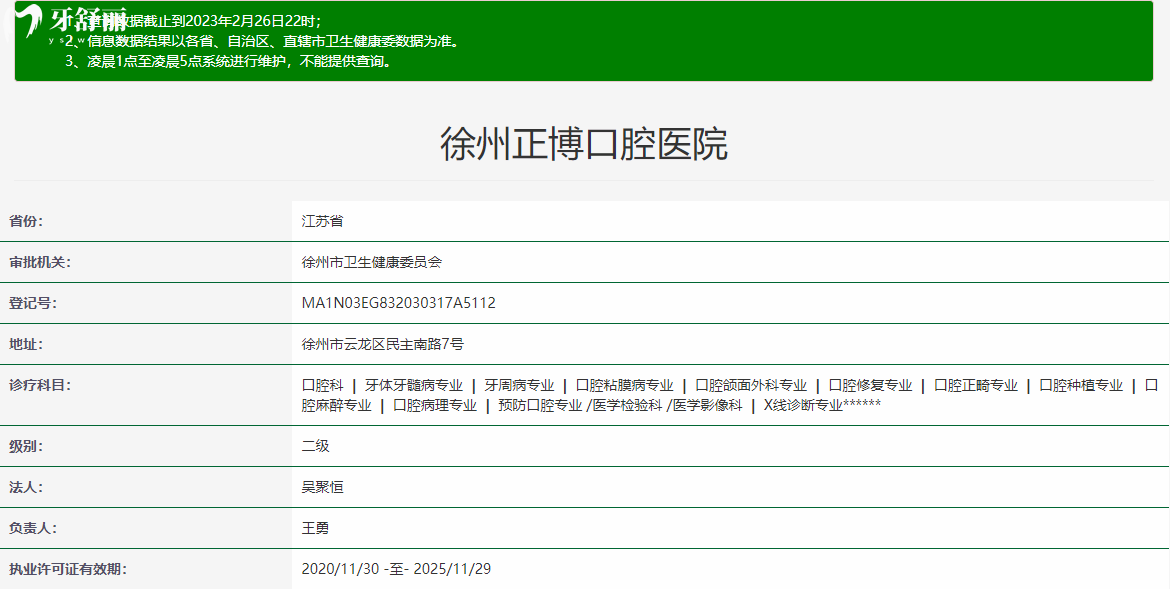Click license validity dates 2020/11/30 to 2025/11/29
Viewport: 1170px width, 589px height.
click(x=396, y=569)
